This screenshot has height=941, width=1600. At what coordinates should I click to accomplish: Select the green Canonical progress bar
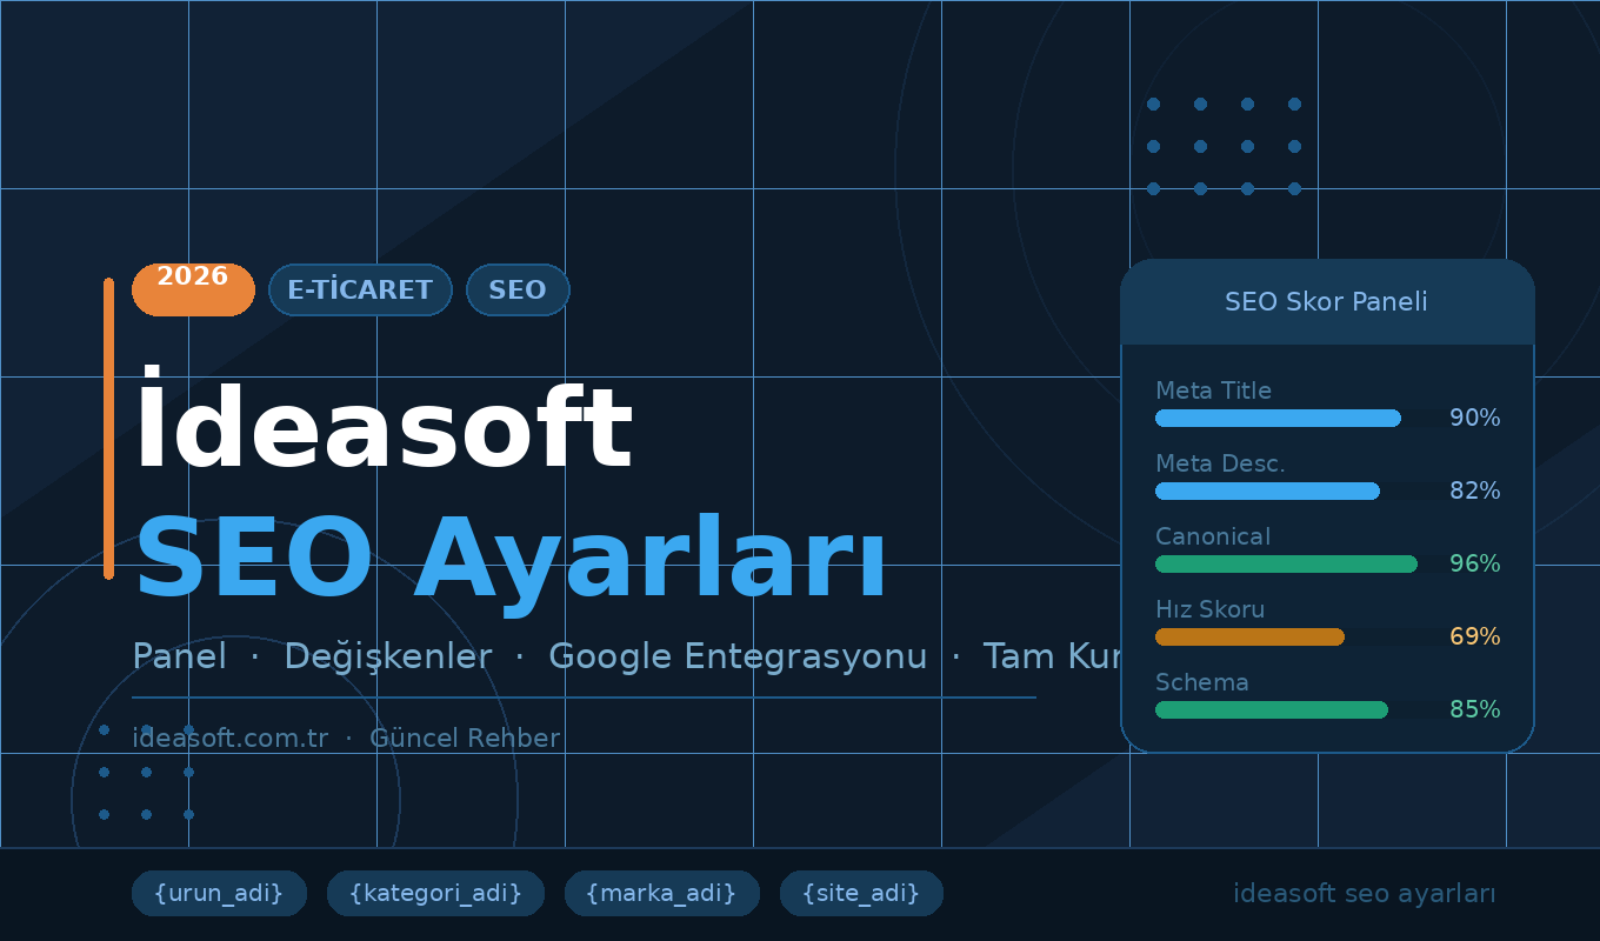(x=1286, y=564)
